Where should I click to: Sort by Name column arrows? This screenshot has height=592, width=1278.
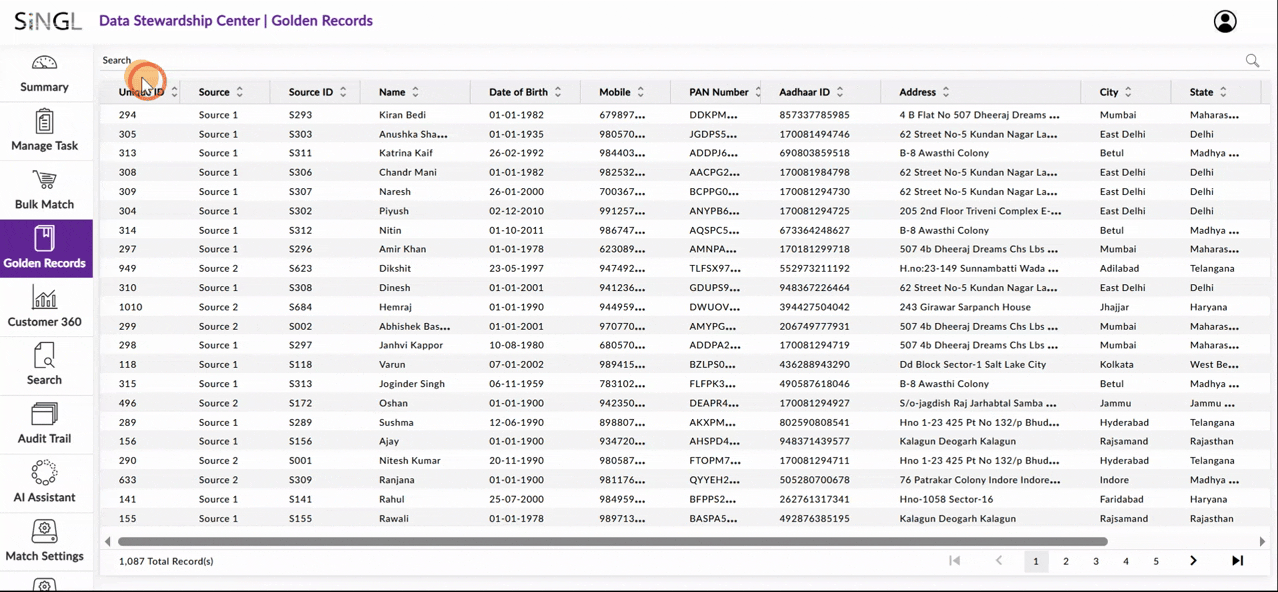[416, 92]
